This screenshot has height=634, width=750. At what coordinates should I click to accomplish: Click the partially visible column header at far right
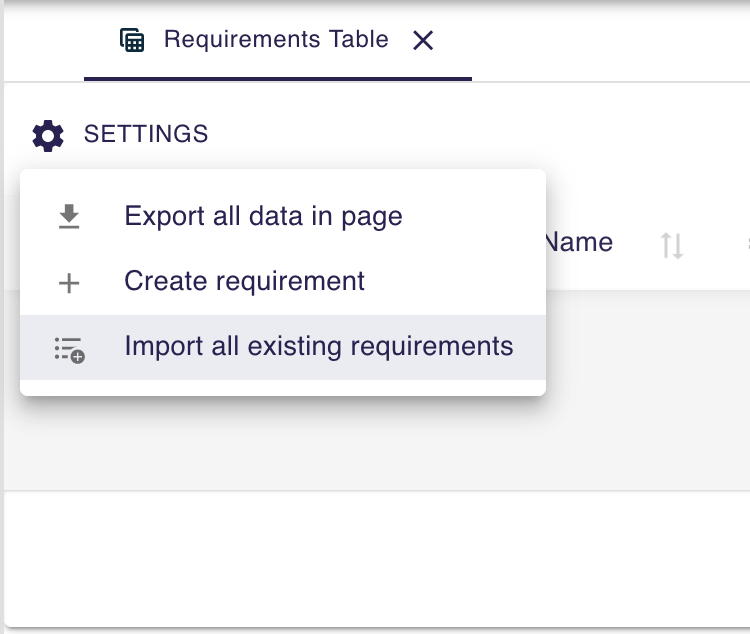[745, 243]
